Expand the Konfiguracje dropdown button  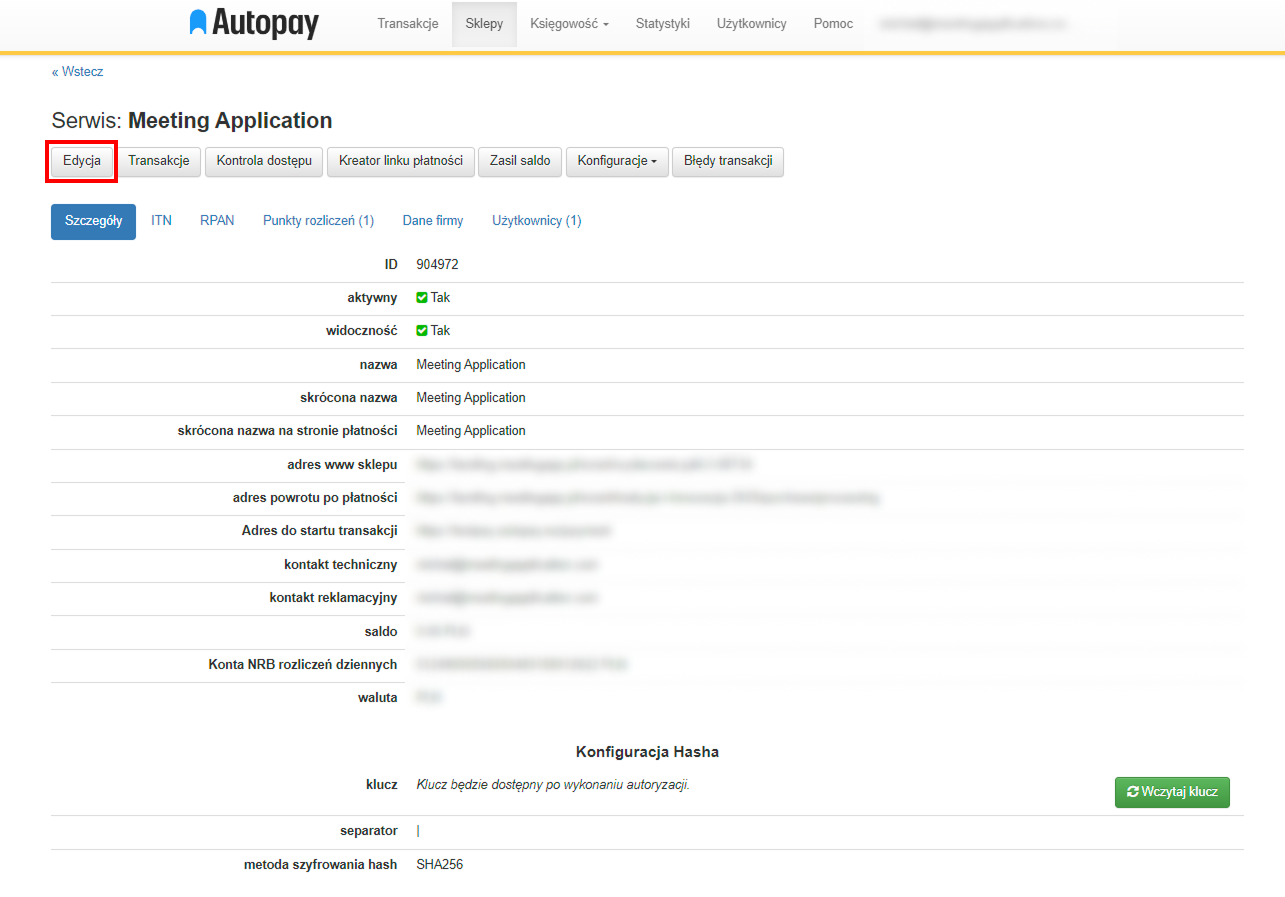[x=617, y=161]
